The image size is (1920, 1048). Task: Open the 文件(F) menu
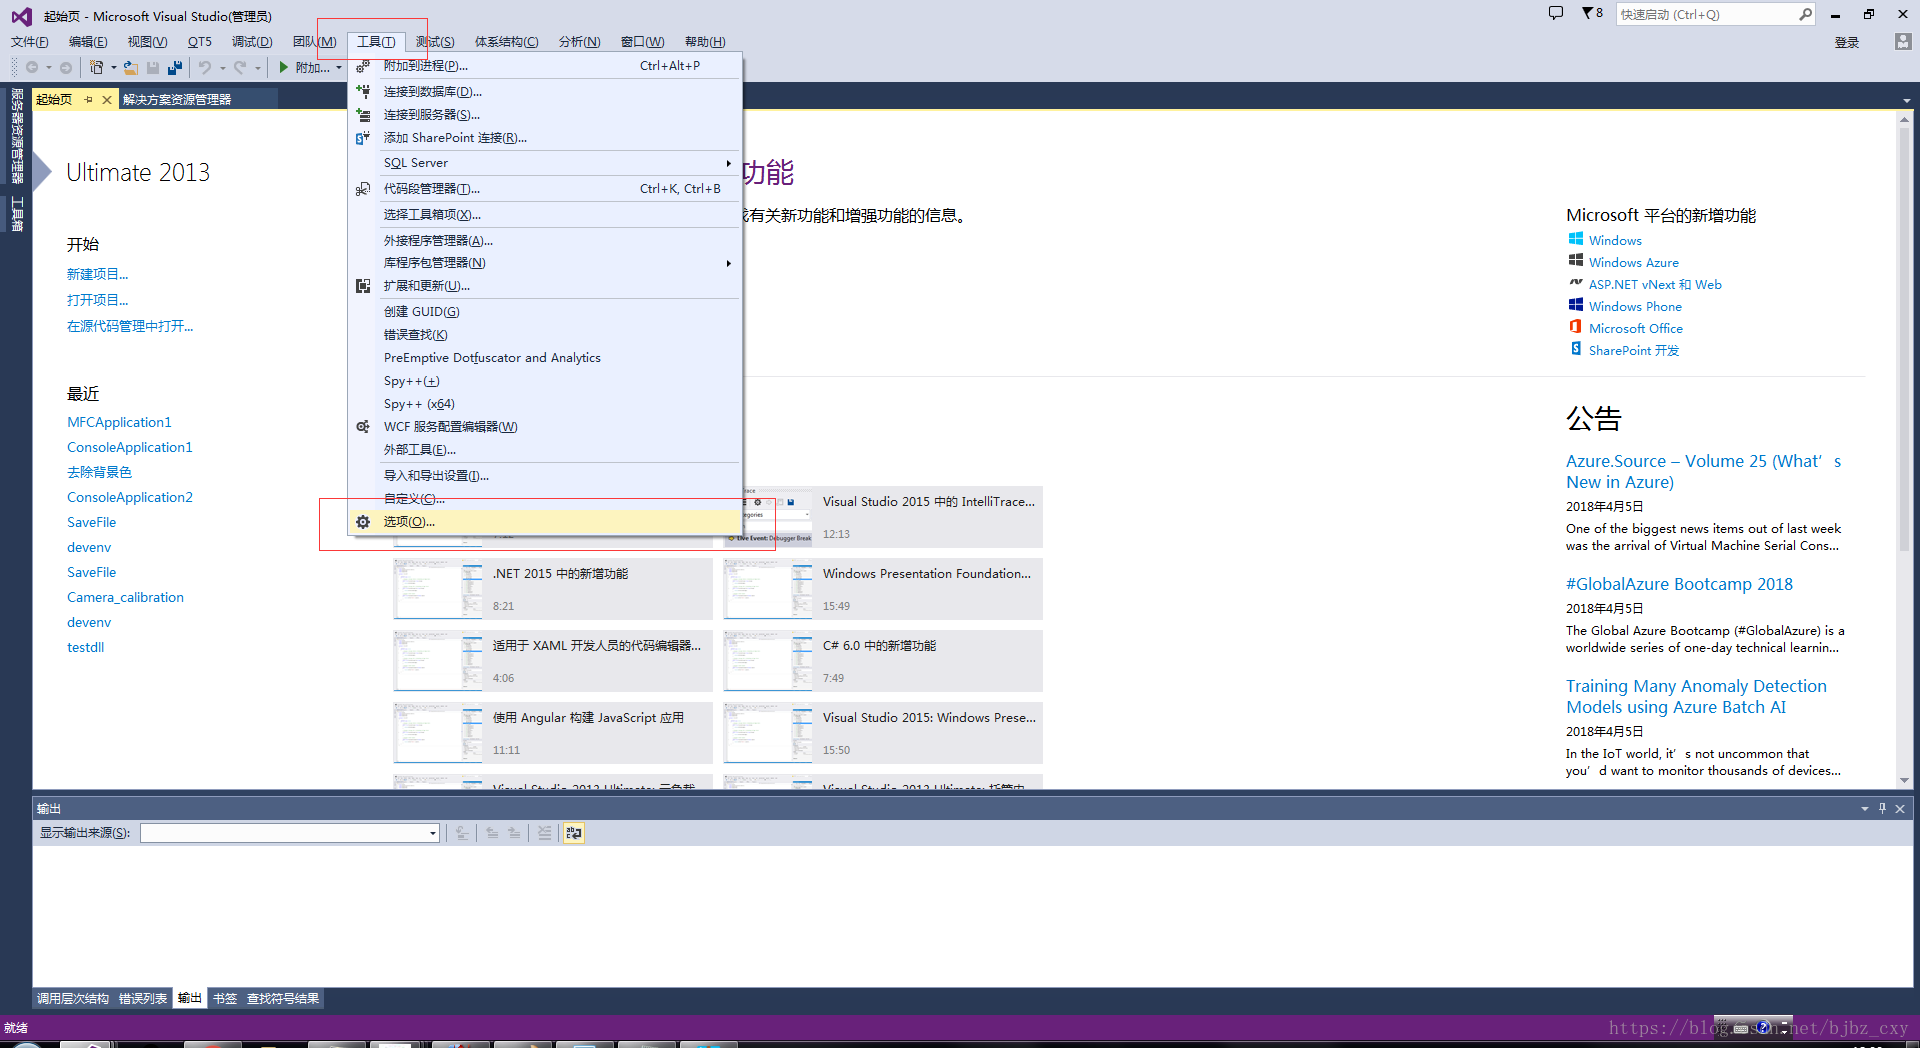(x=30, y=42)
